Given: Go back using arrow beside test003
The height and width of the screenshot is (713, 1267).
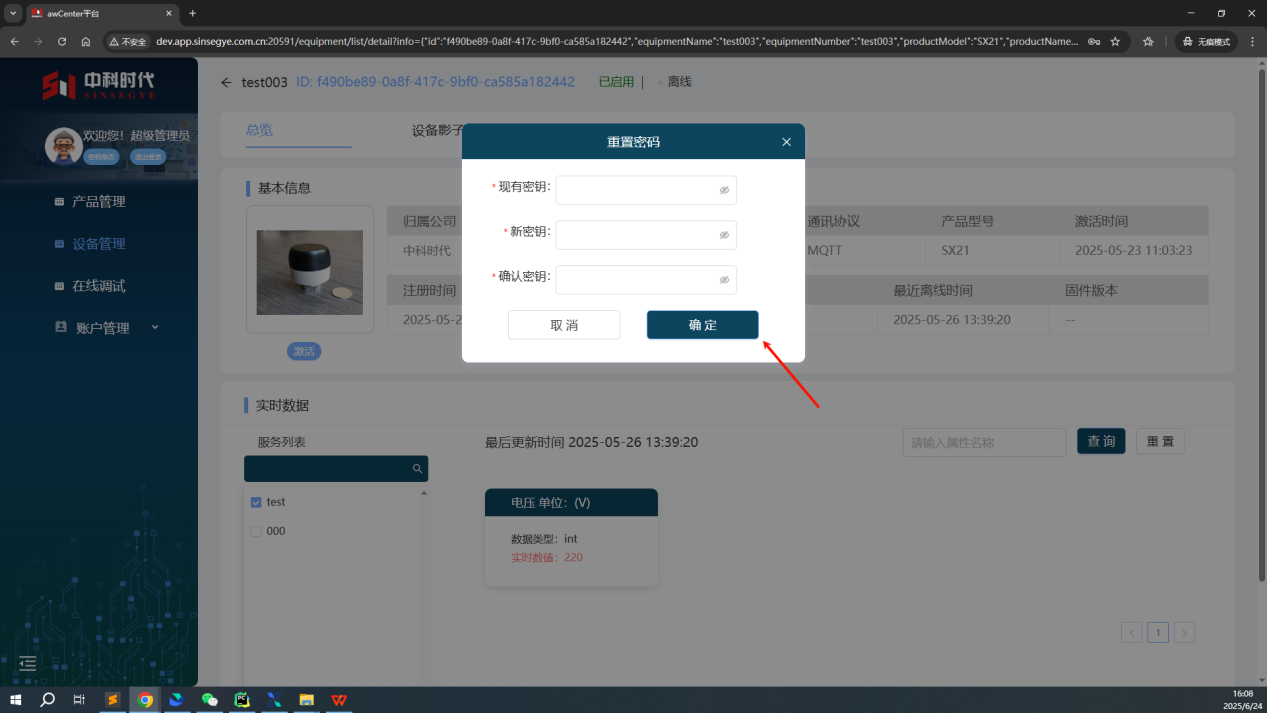Looking at the screenshot, I should (226, 82).
